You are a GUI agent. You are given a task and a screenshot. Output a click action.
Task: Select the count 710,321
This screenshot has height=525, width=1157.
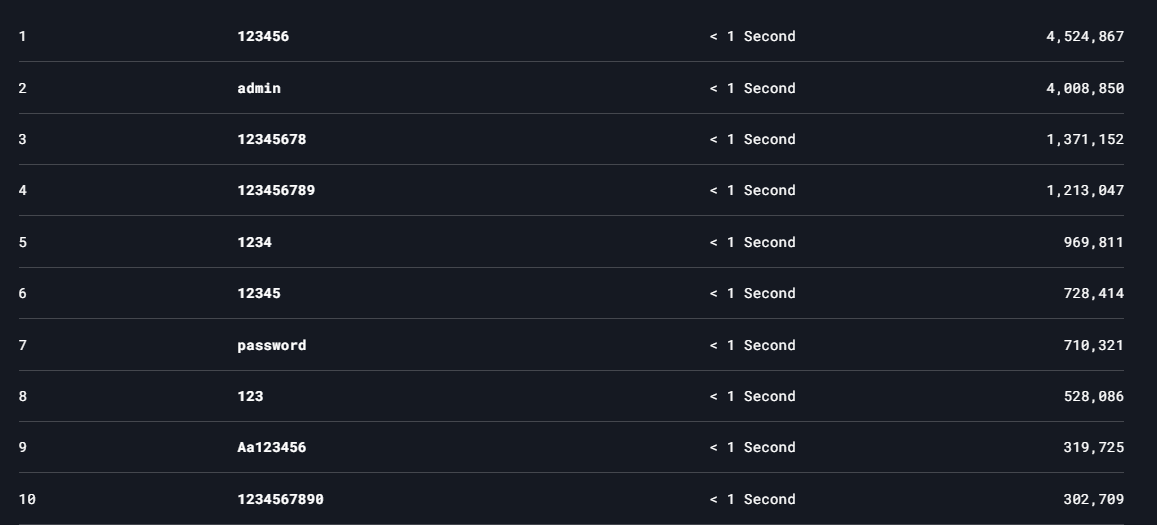(x=1093, y=346)
